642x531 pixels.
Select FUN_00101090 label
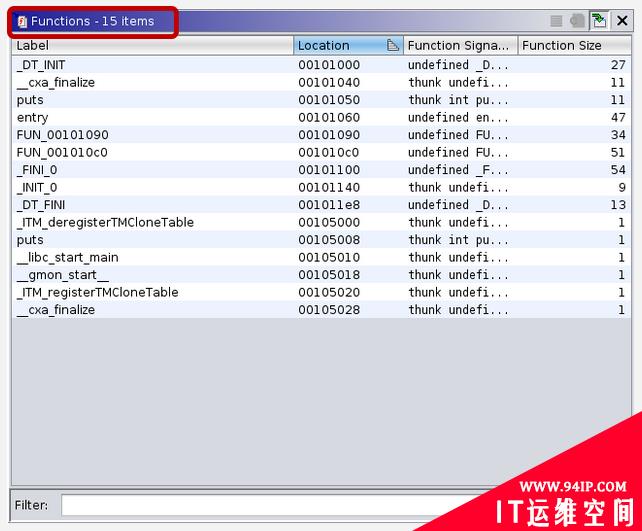pyautogui.click(x=63, y=135)
